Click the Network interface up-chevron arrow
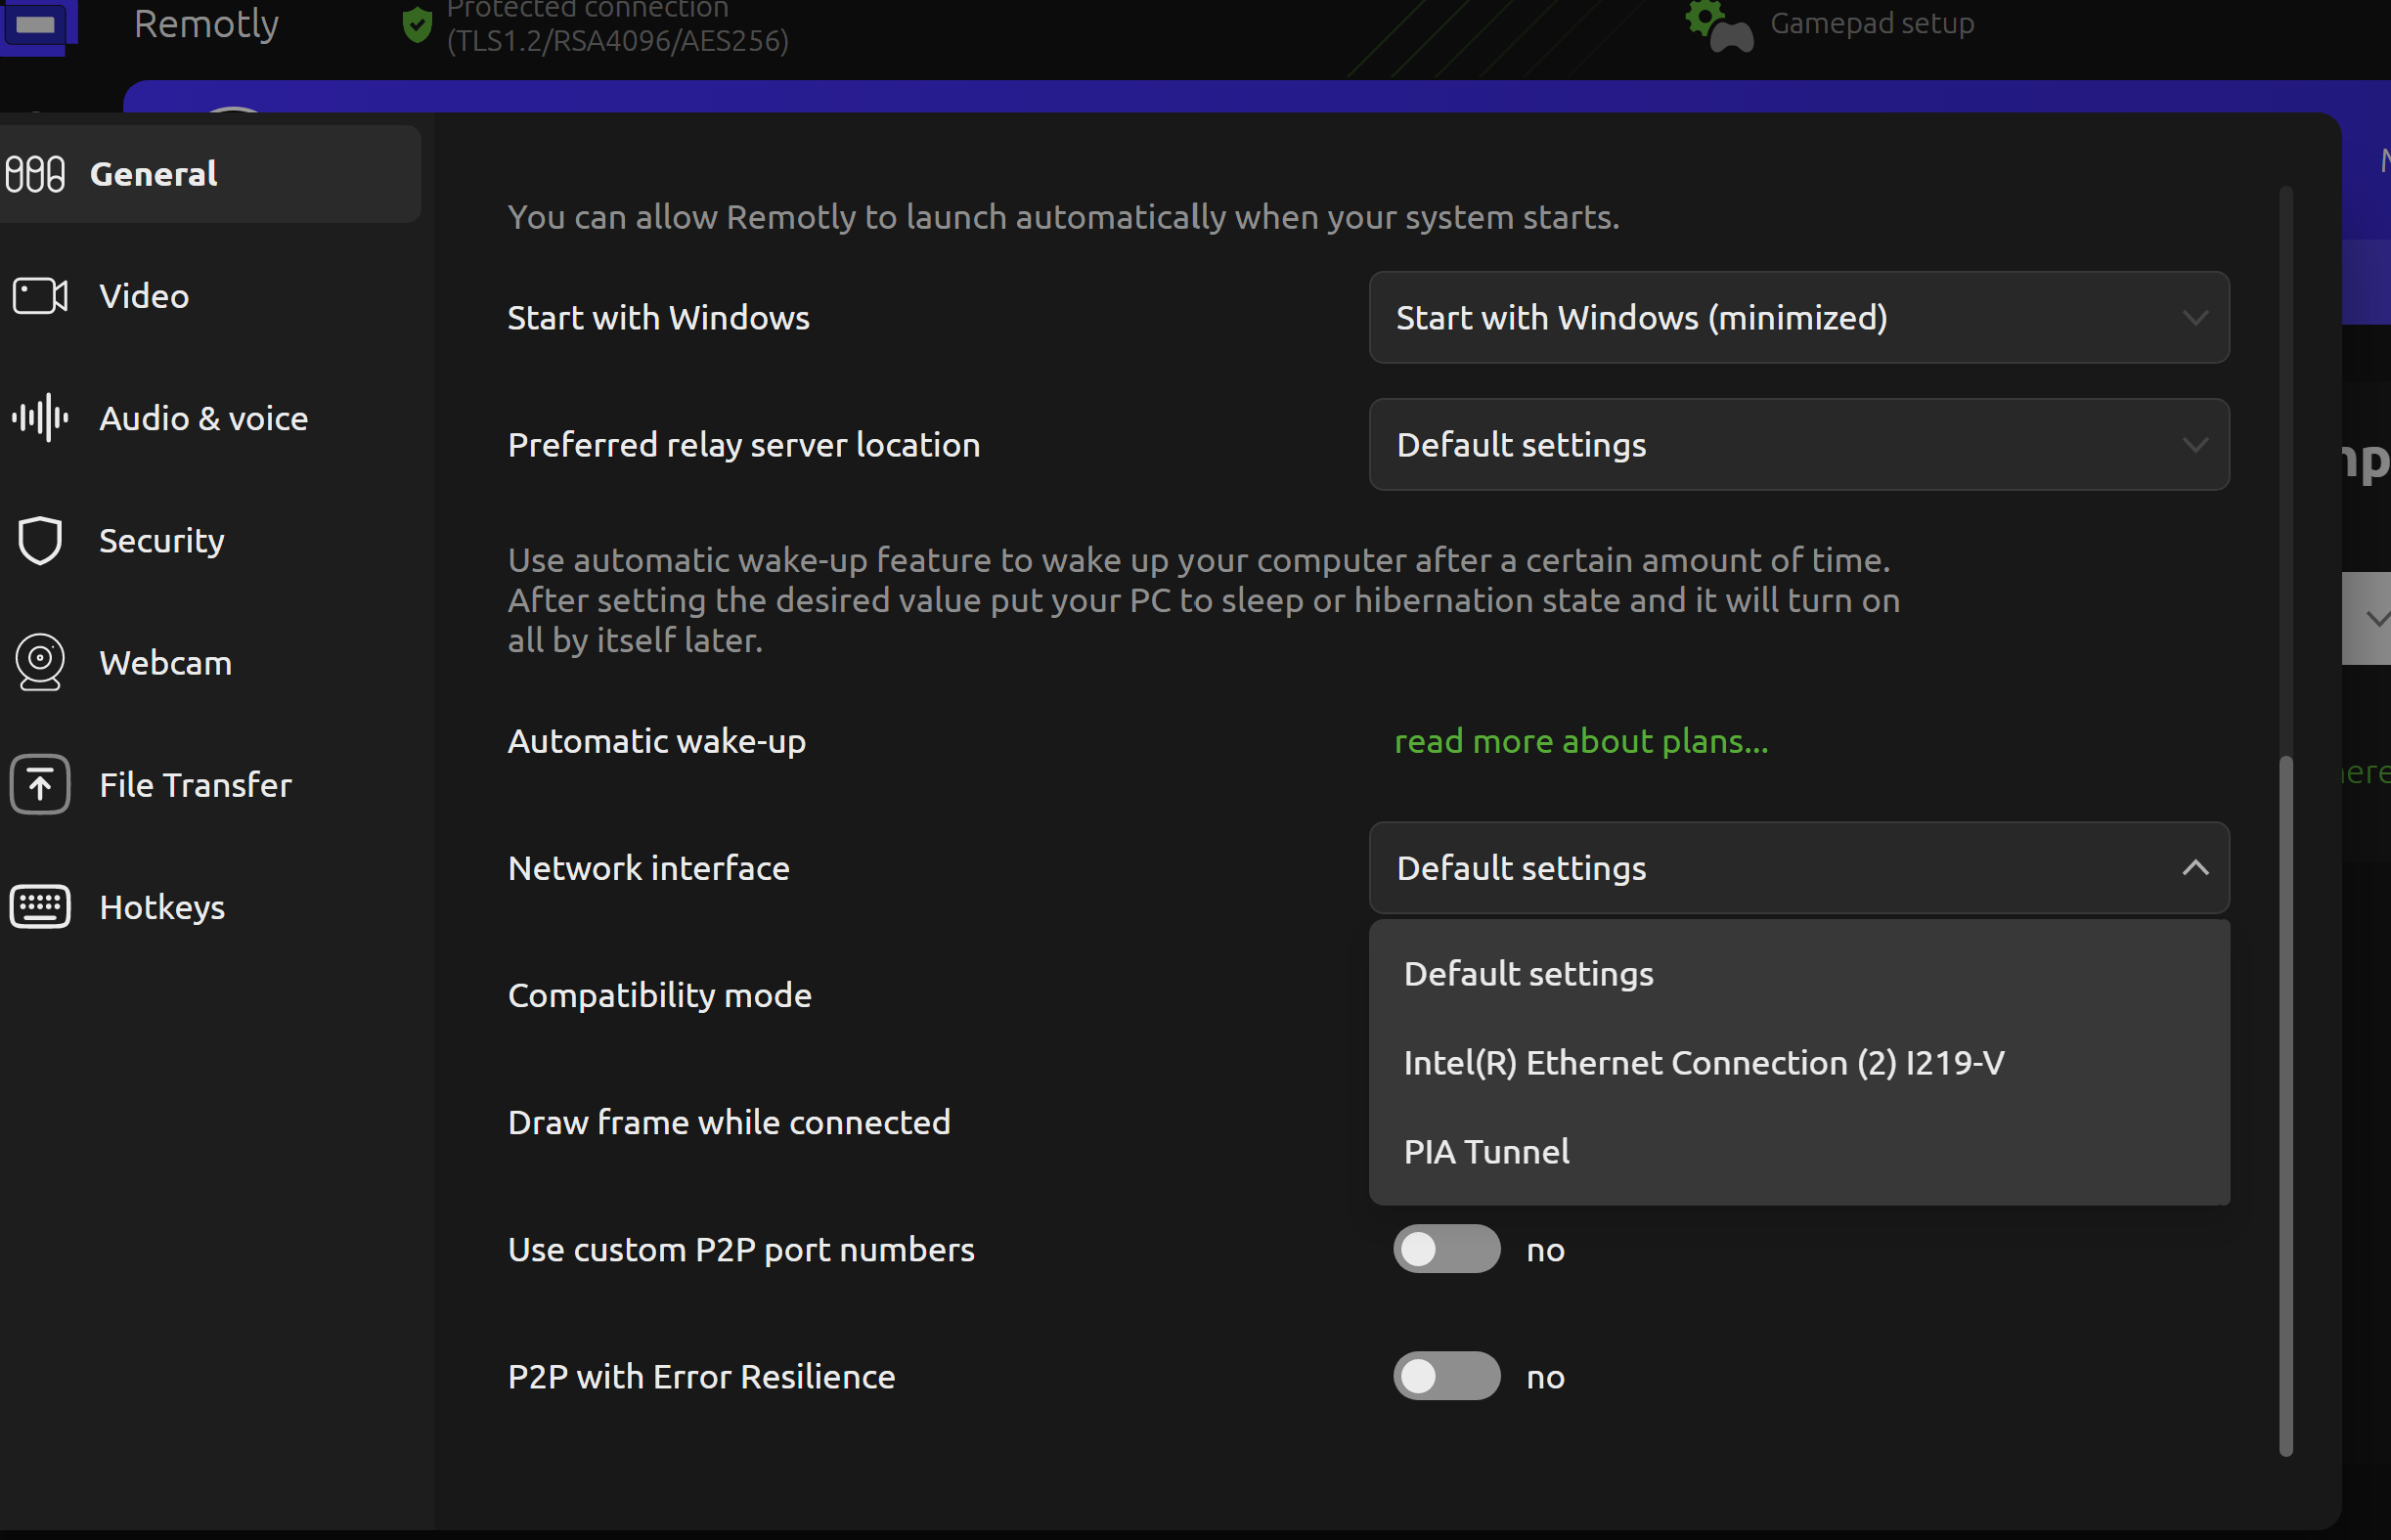 [x=2195, y=868]
